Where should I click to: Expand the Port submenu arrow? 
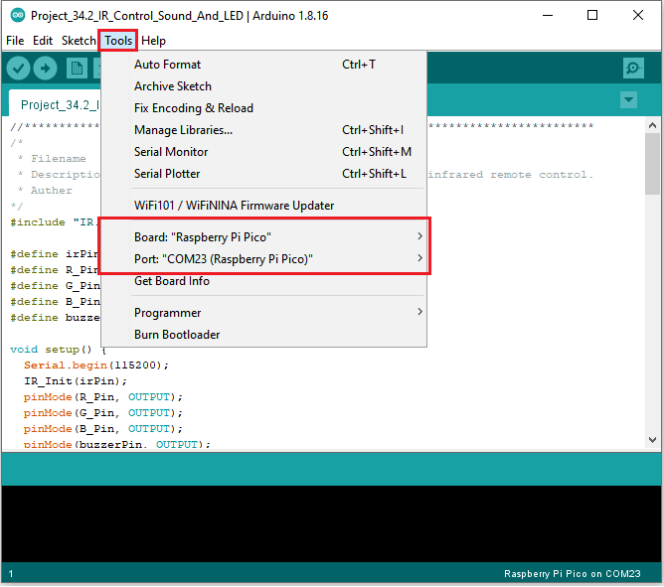(x=420, y=258)
